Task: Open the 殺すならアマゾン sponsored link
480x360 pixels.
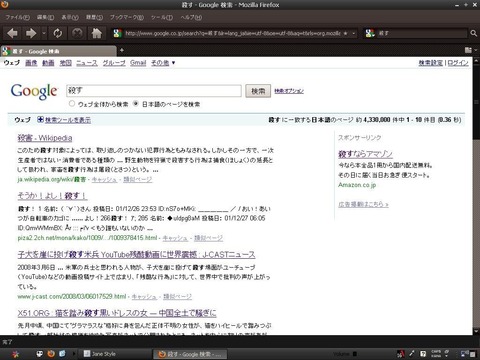Action: [x=365, y=154]
